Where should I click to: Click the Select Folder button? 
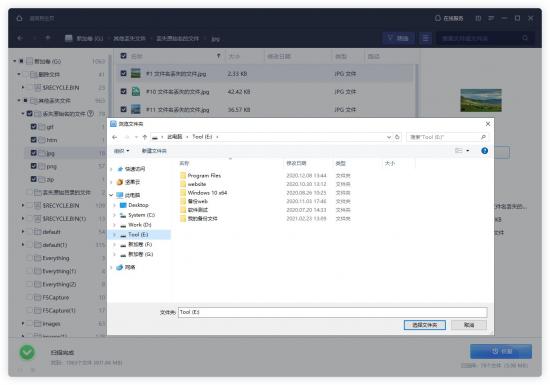[x=424, y=325]
